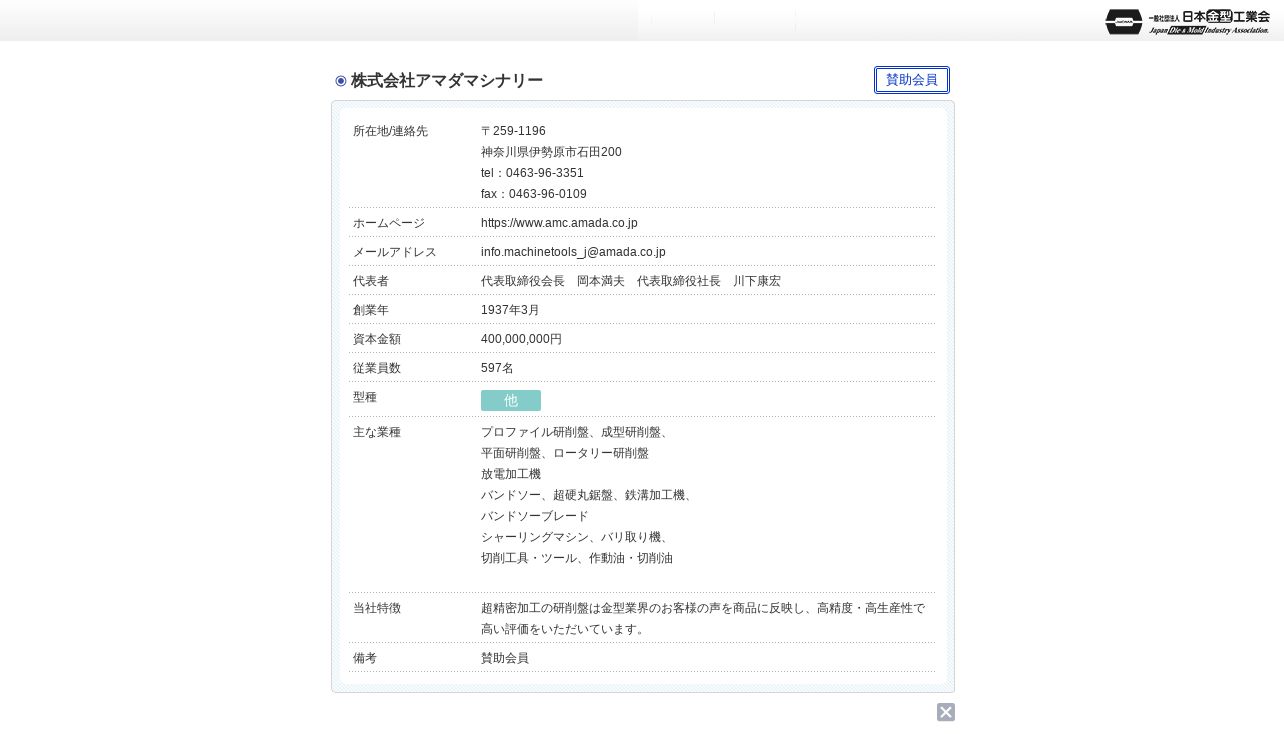The image size is (1284, 734).
Task: Click the capital amount 400,000,000円
Action: pyautogui.click(x=521, y=339)
